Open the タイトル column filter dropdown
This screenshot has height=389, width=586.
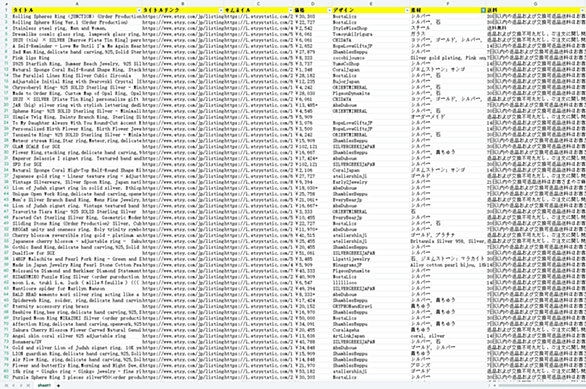point(139,10)
